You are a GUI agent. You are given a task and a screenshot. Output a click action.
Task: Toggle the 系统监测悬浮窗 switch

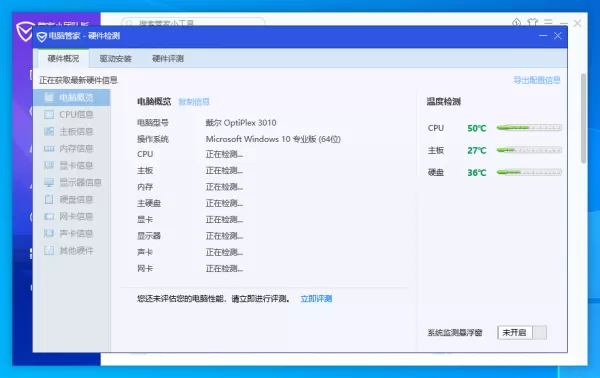522,332
